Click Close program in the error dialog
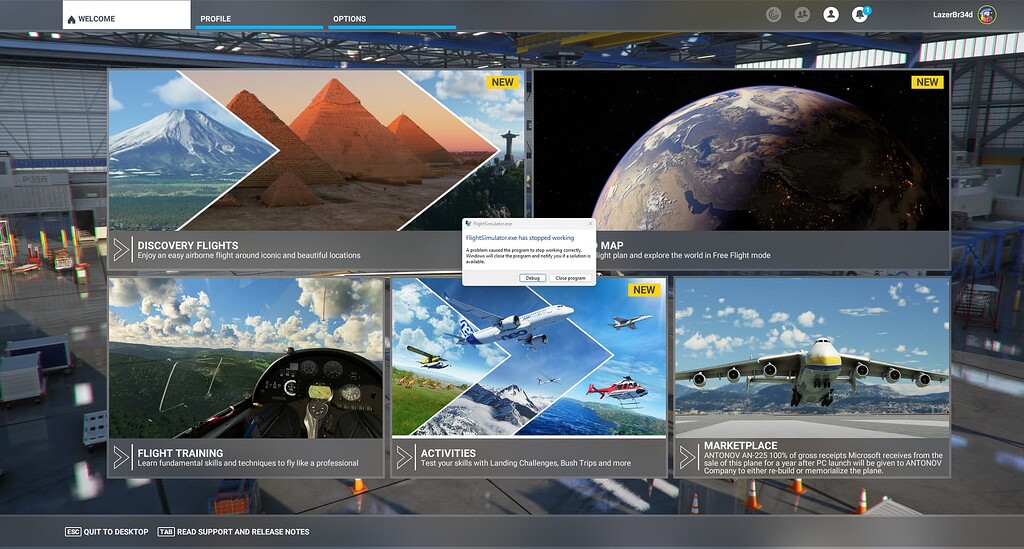 click(x=570, y=278)
